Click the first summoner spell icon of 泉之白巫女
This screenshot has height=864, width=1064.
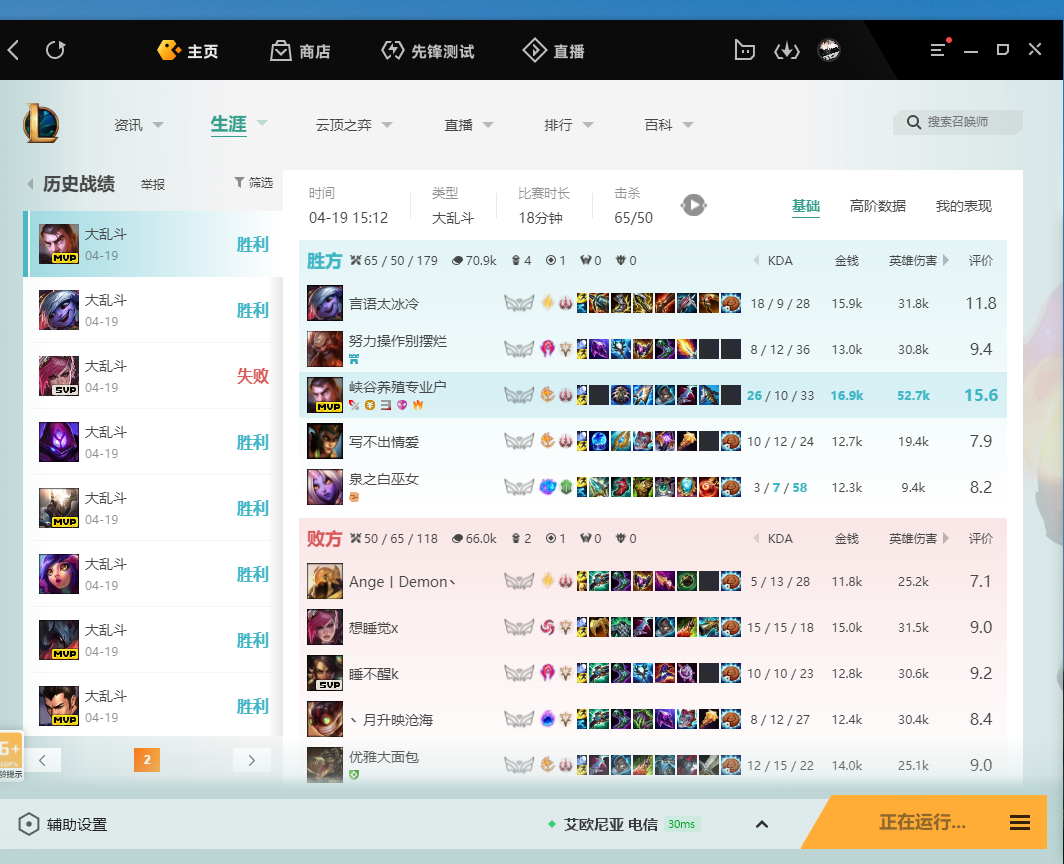[548, 487]
